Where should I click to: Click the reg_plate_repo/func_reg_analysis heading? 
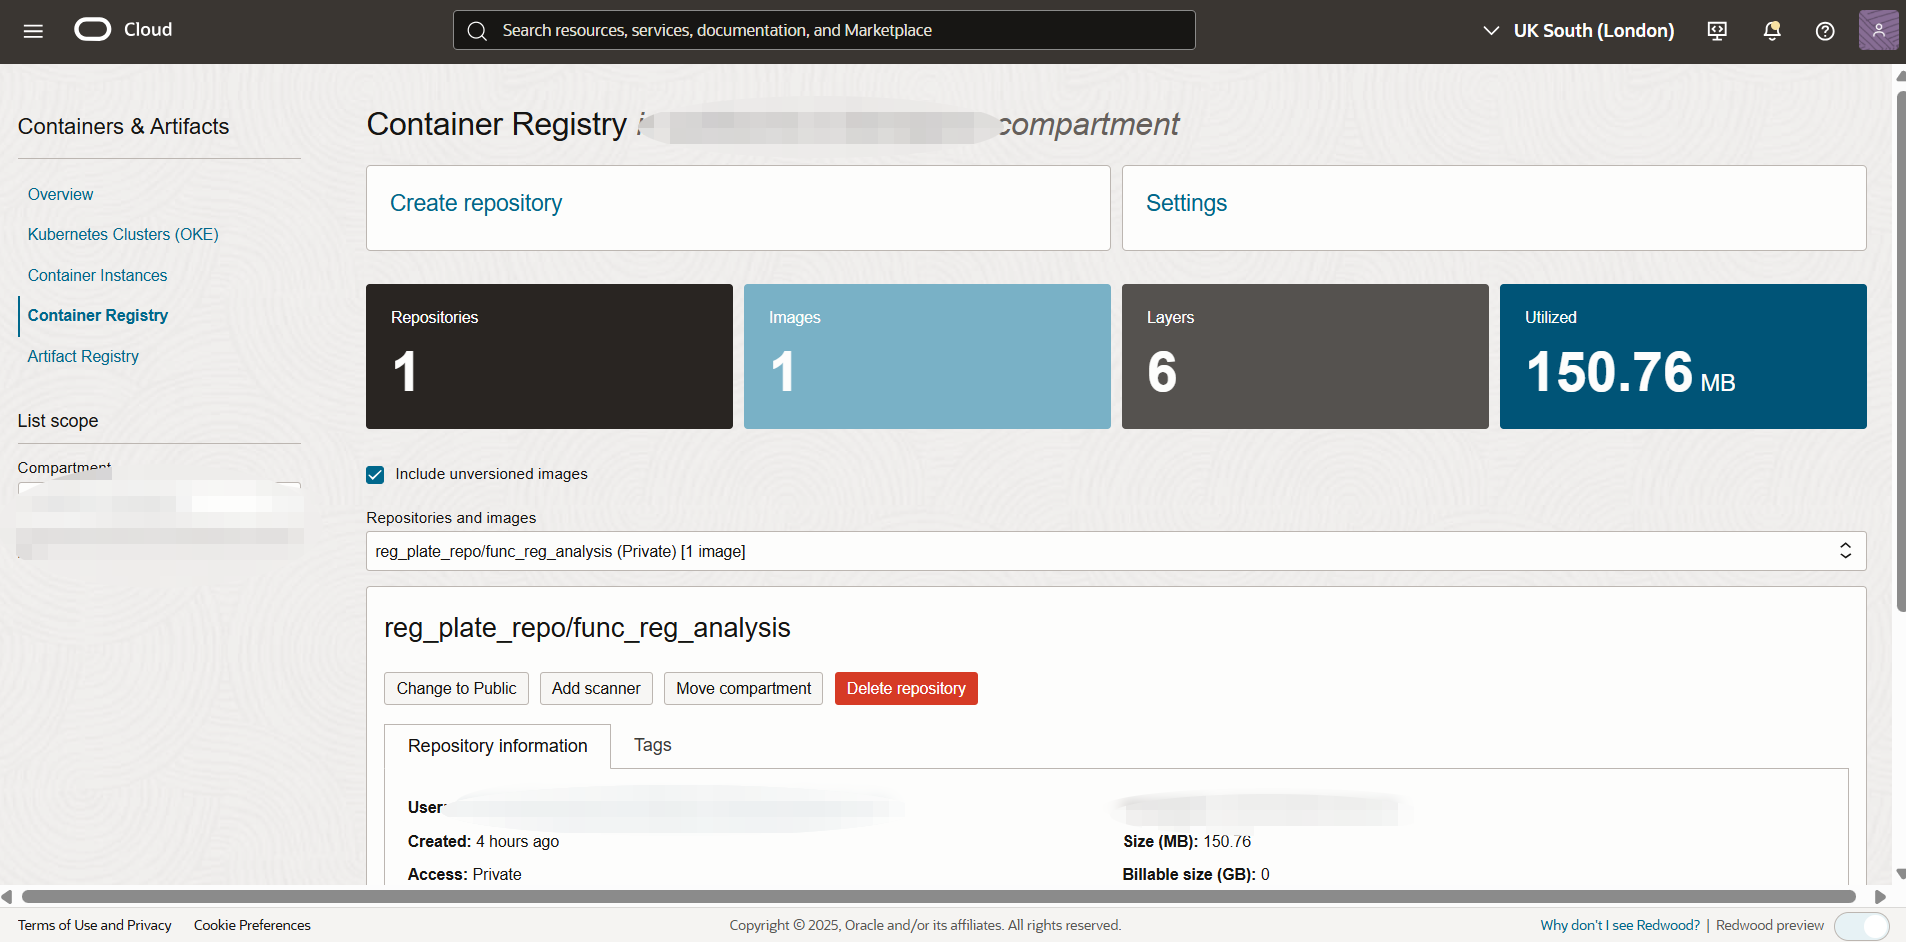(x=587, y=628)
